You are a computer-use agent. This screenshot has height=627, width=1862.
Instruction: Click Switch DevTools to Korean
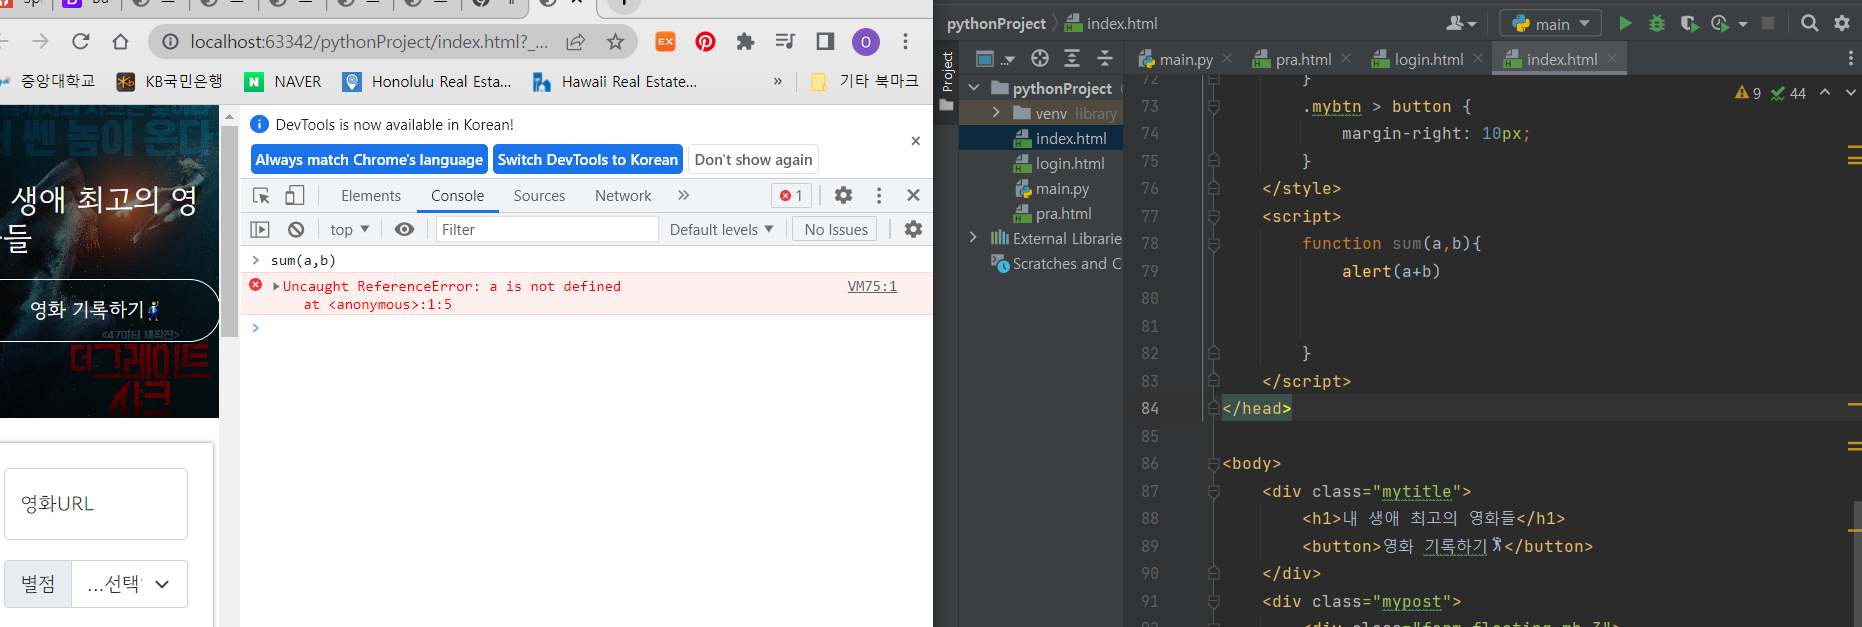click(588, 159)
